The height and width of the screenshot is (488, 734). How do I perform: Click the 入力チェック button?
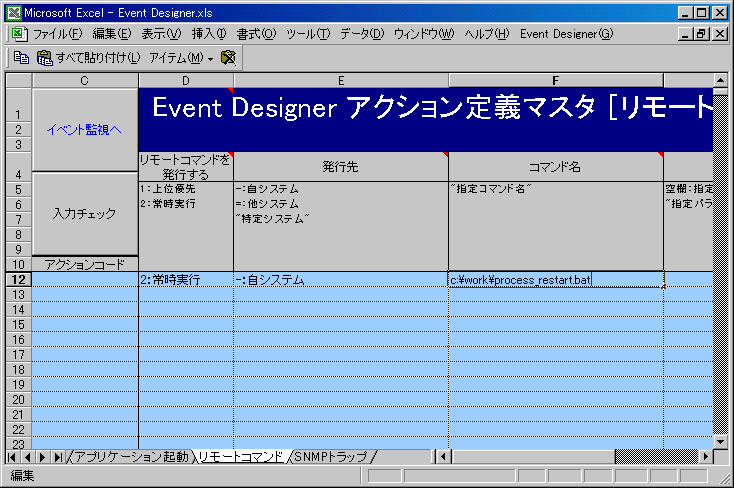84,214
